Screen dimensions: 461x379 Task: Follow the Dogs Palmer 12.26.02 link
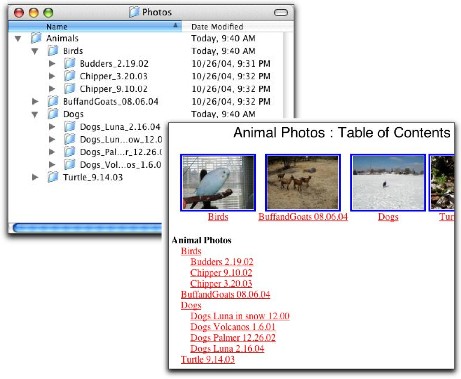click(x=233, y=338)
